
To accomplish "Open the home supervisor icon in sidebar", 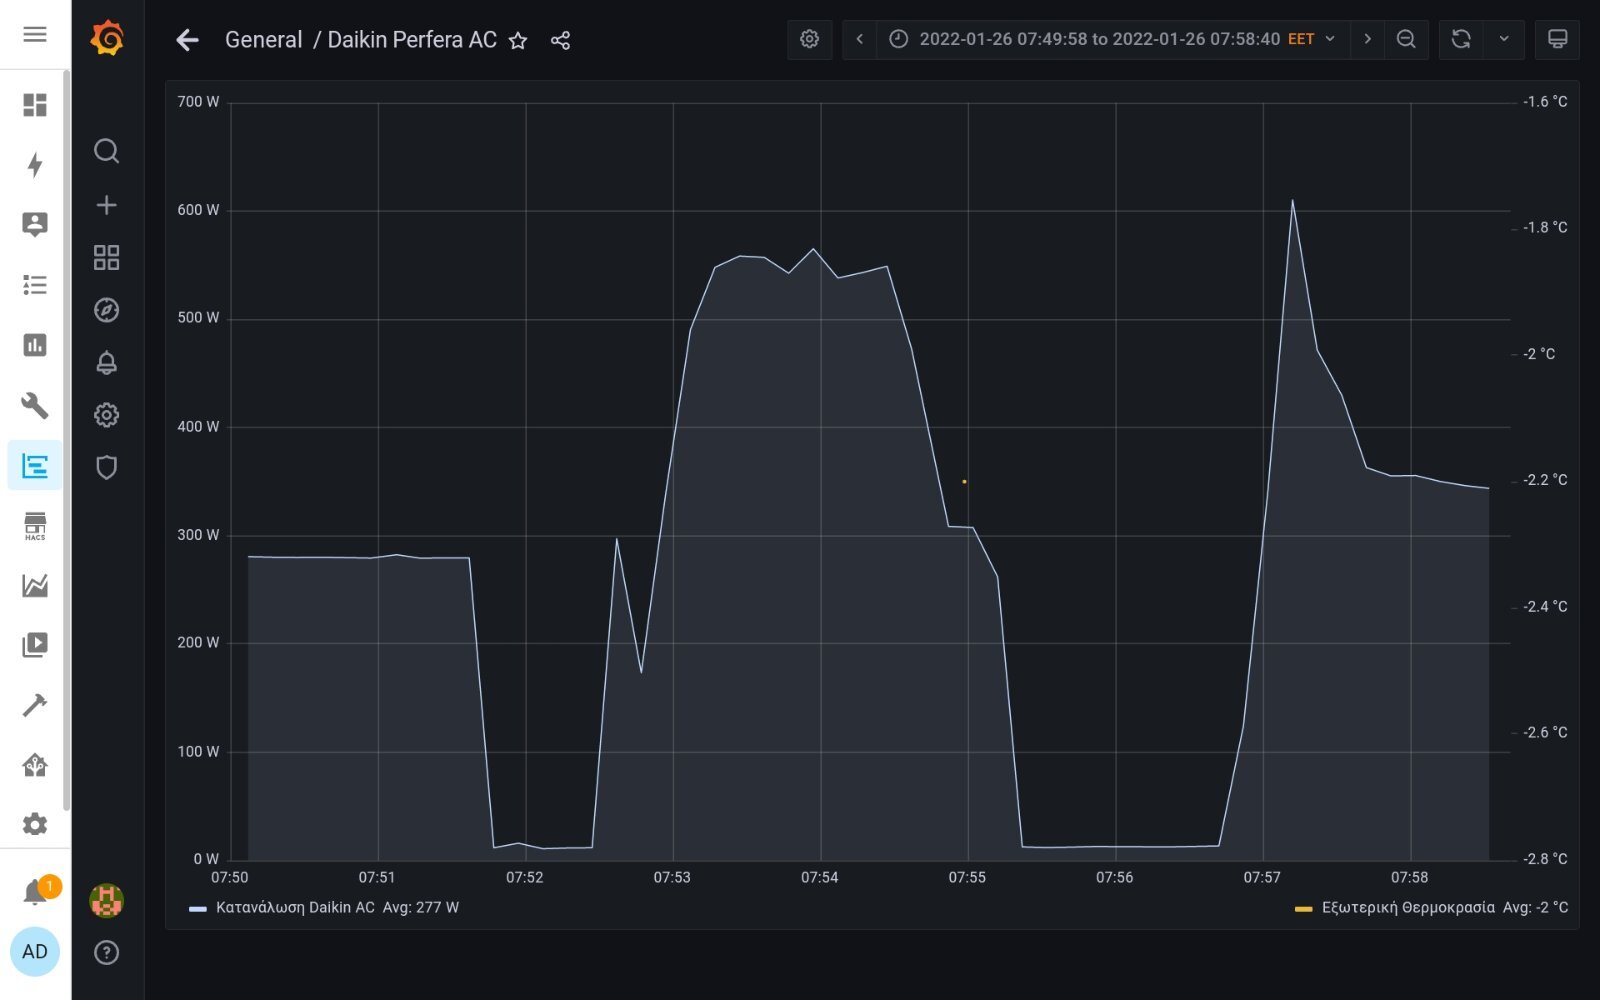I will click(35, 765).
